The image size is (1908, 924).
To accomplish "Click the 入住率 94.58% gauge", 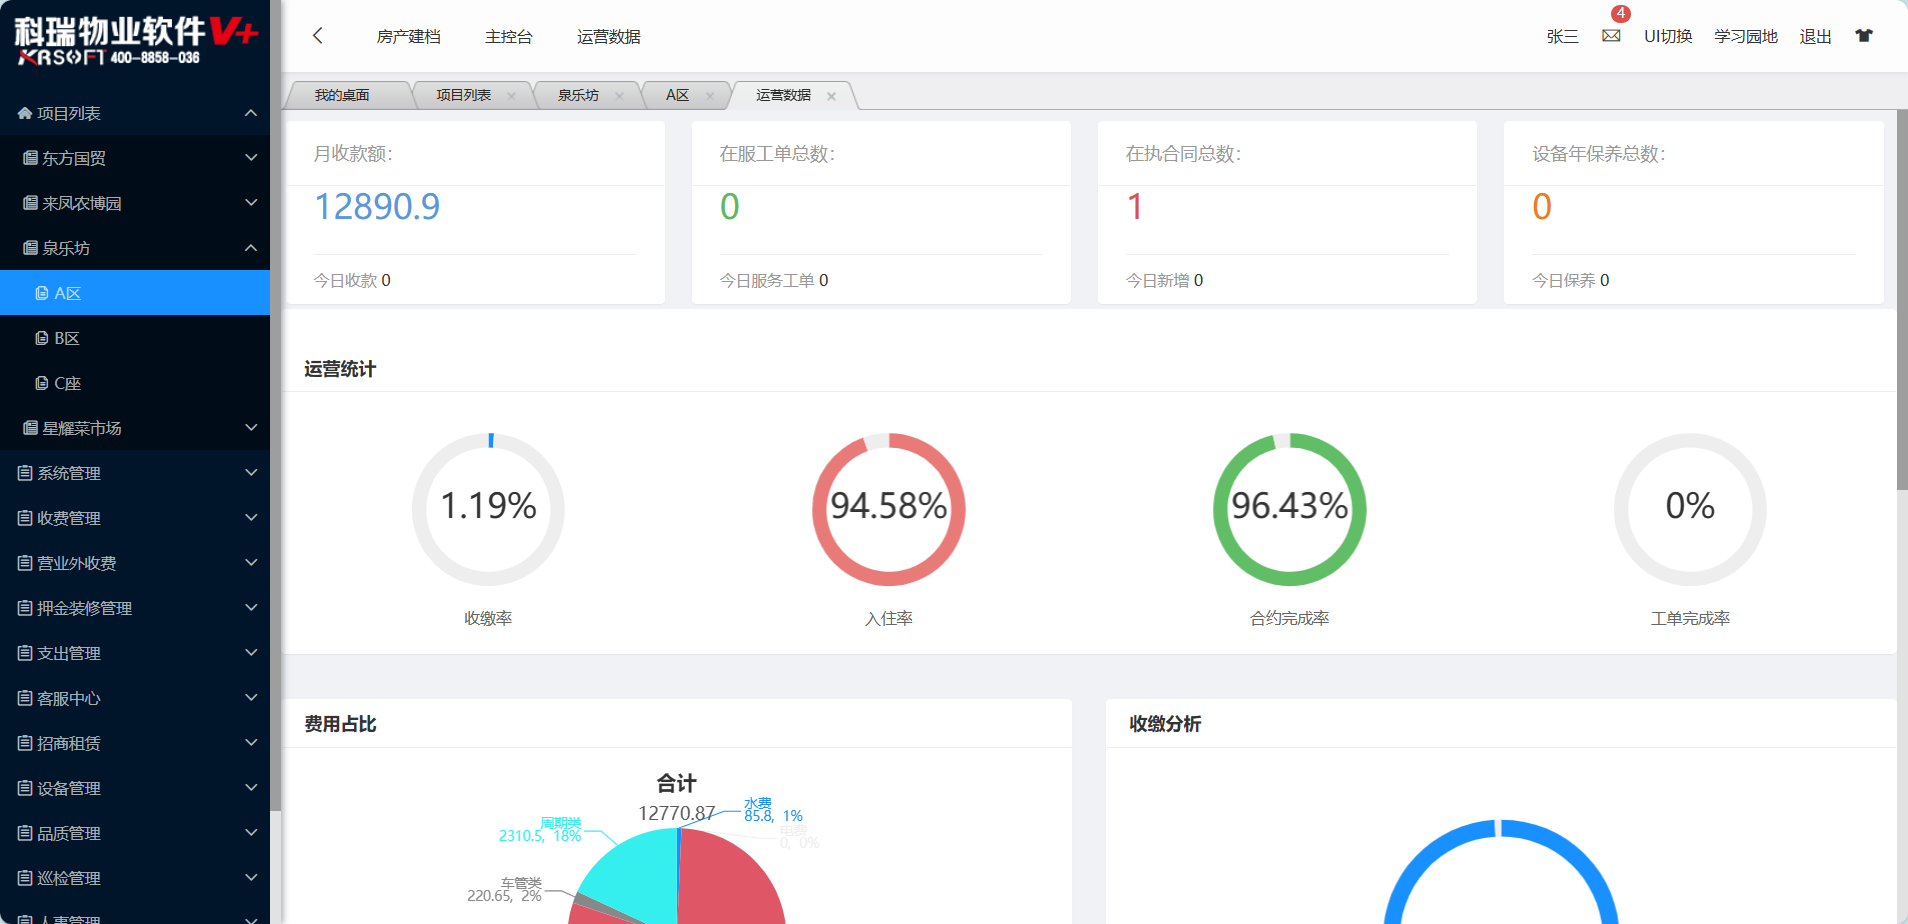I will pos(889,509).
